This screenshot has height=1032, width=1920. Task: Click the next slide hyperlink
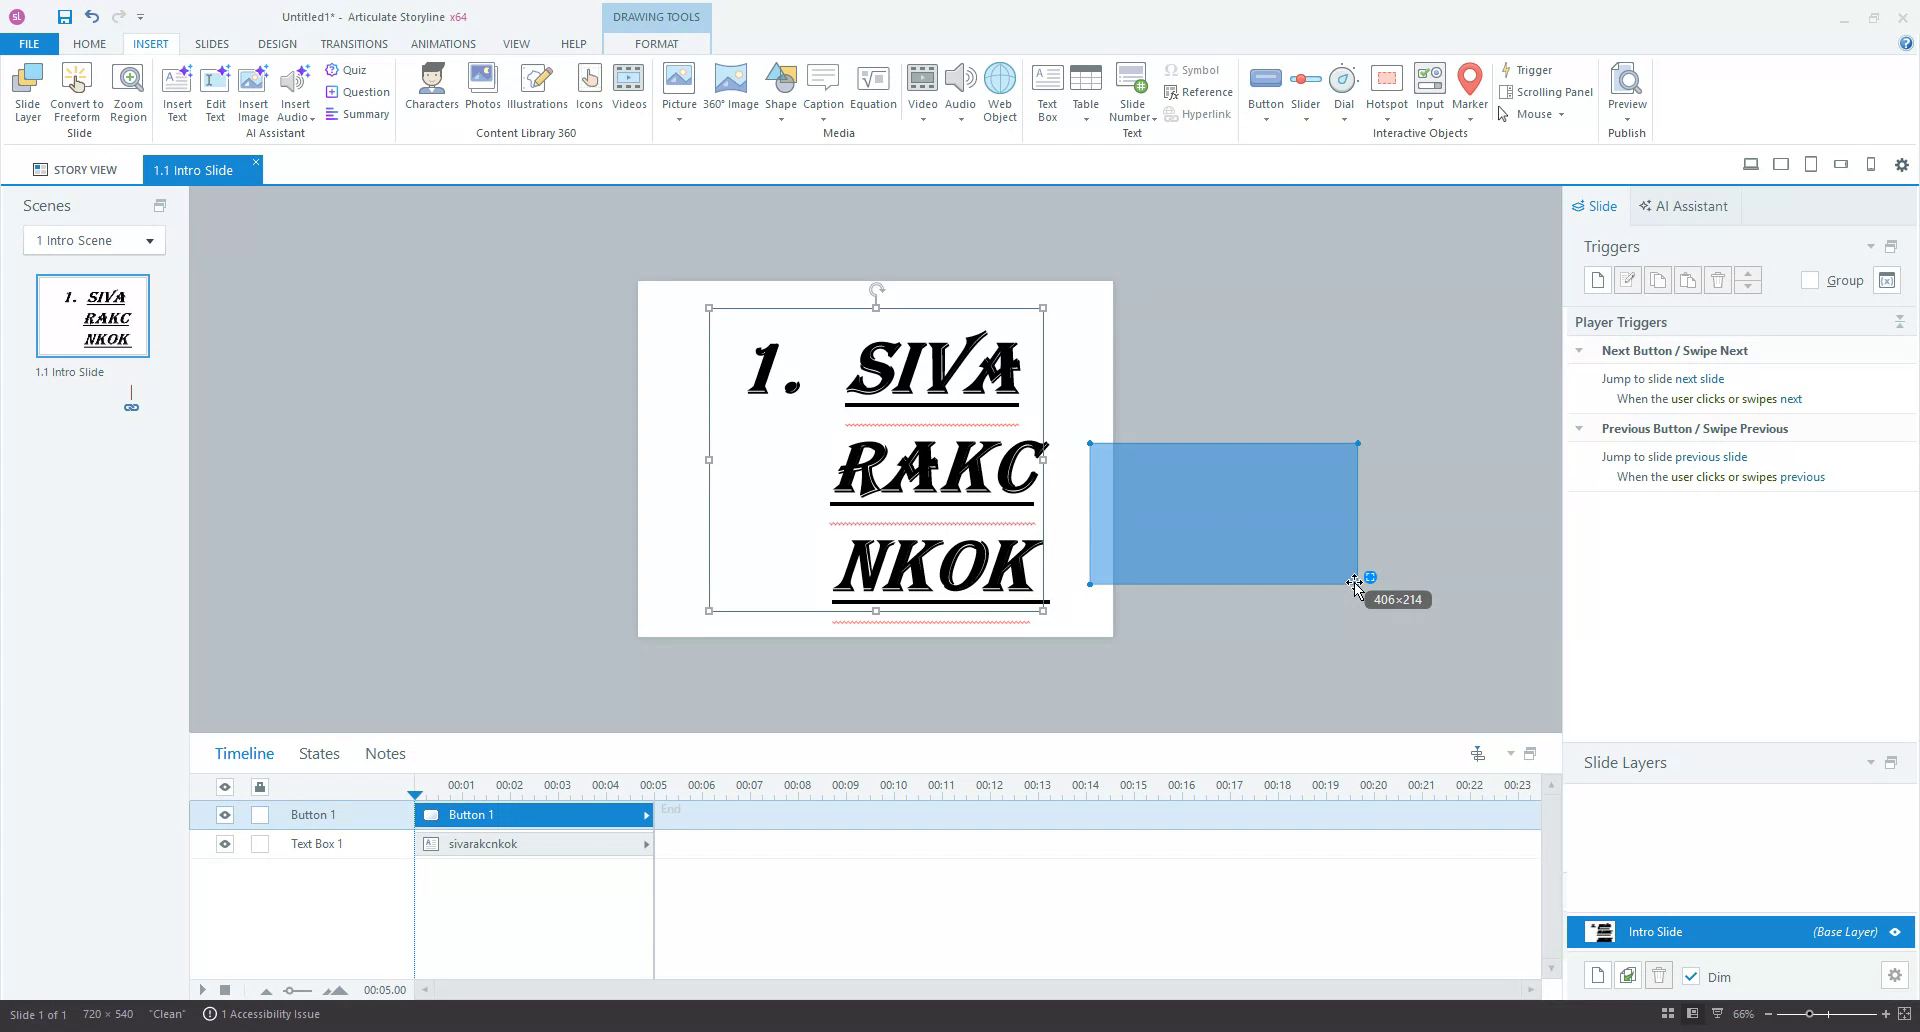[x=1699, y=378]
